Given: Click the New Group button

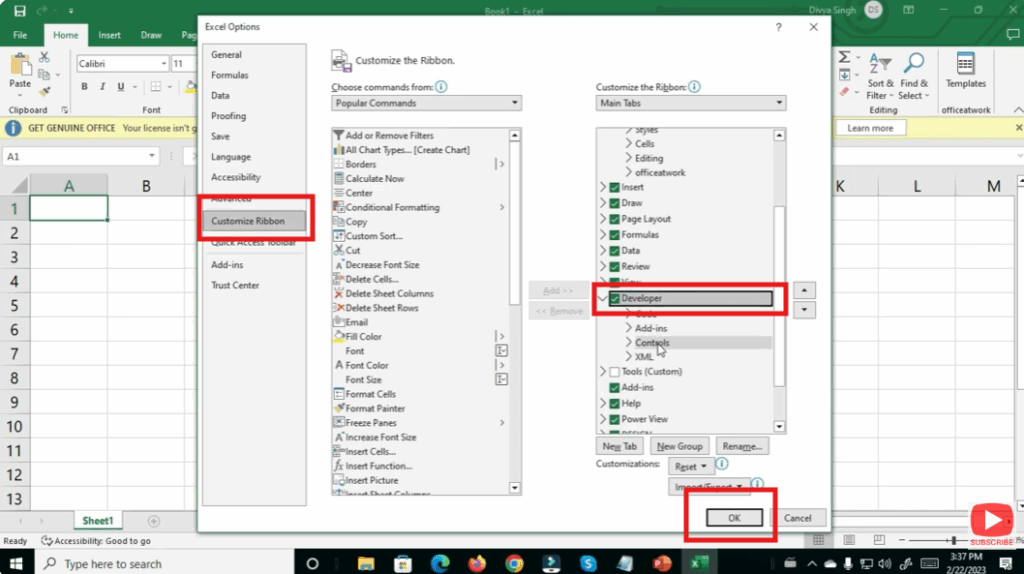Looking at the screenshot, I should coord(679,446).
